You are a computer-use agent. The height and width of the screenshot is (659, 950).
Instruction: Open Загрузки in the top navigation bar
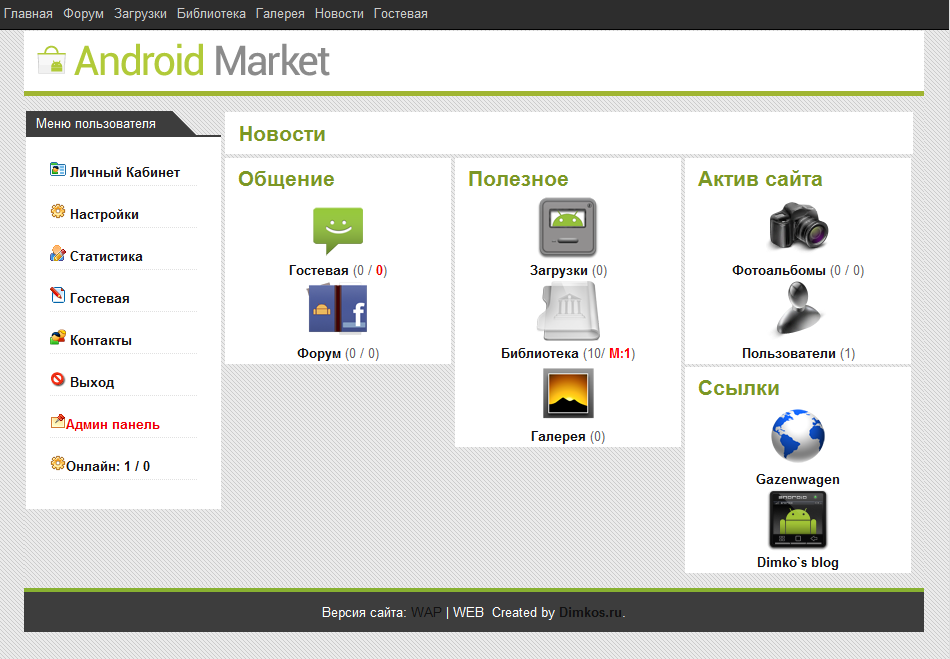pos(140,13)
